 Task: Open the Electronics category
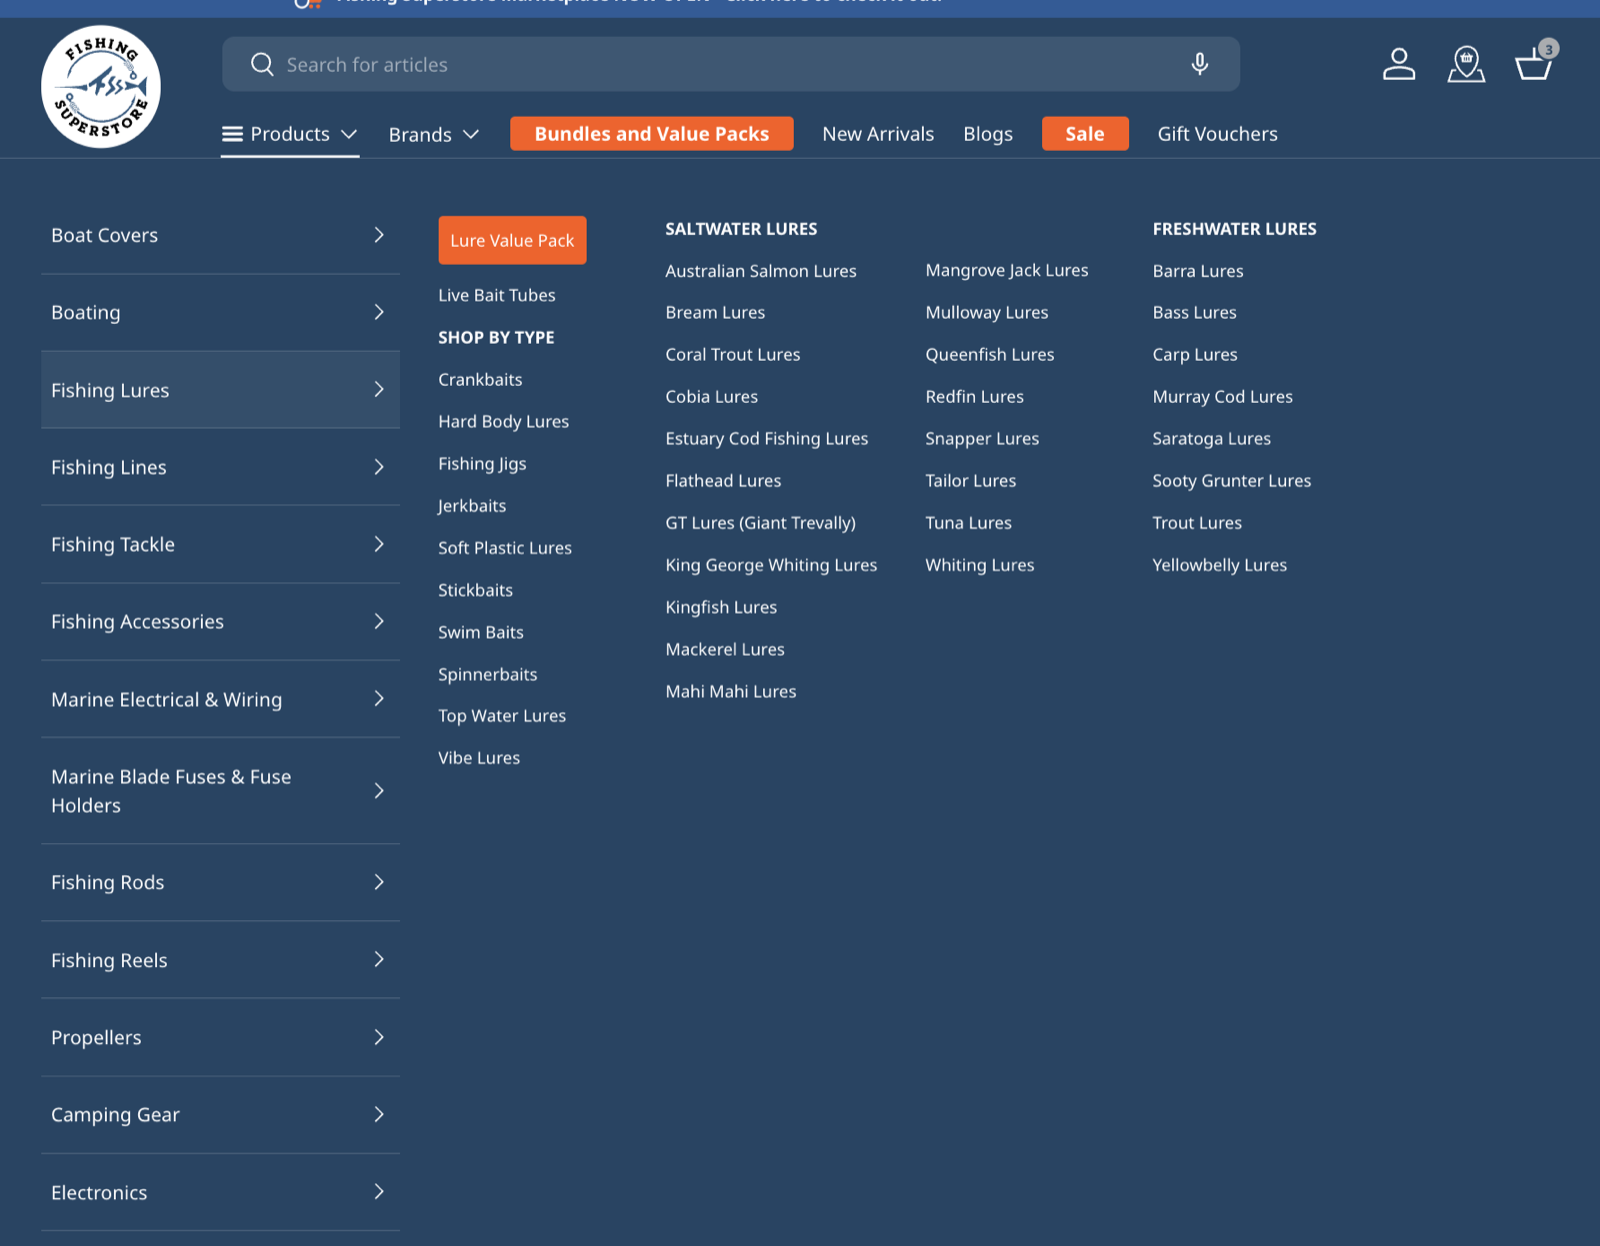tap(220, 1192)
